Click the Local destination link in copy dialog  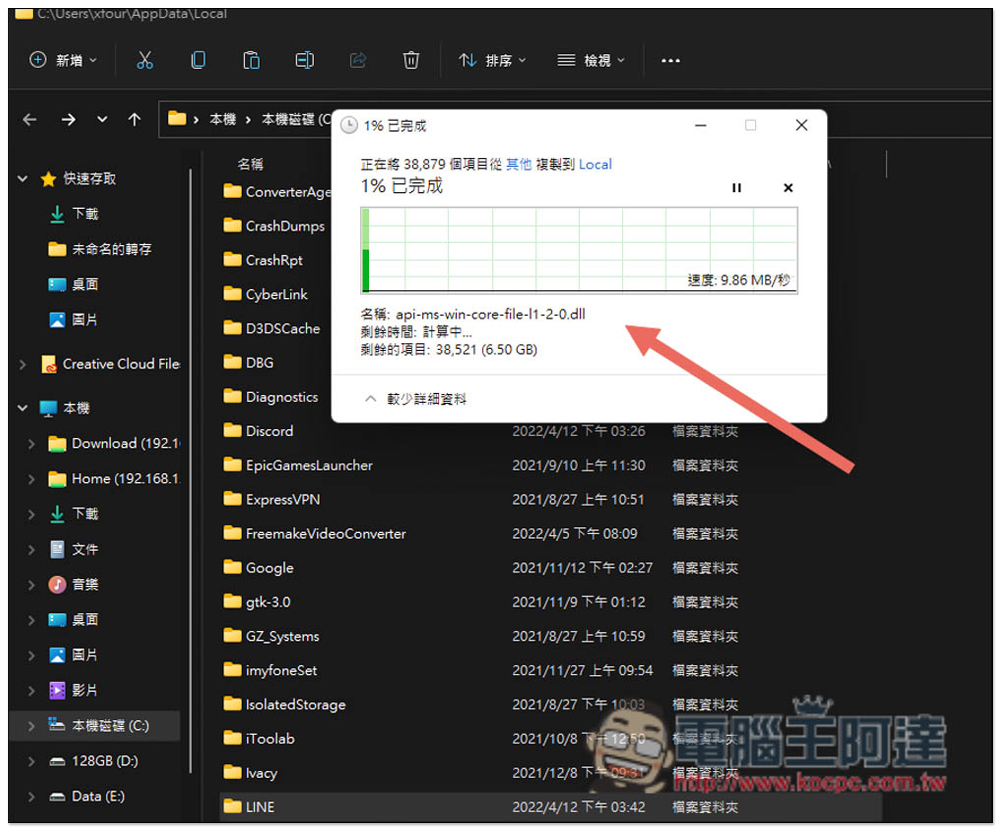pos(595,164)
